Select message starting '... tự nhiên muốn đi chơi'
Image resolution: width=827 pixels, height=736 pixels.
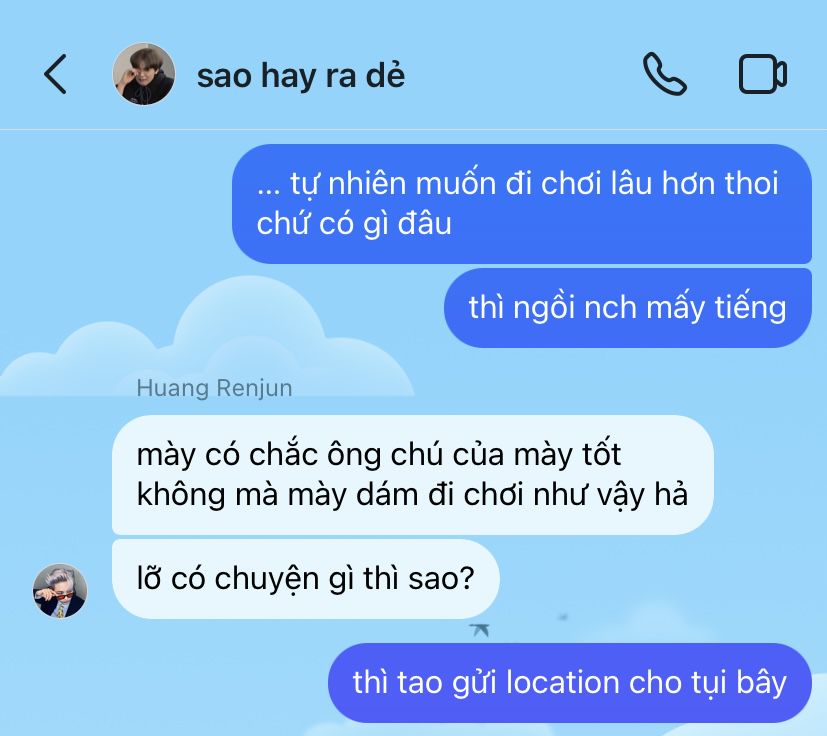(x=522, y=204)
